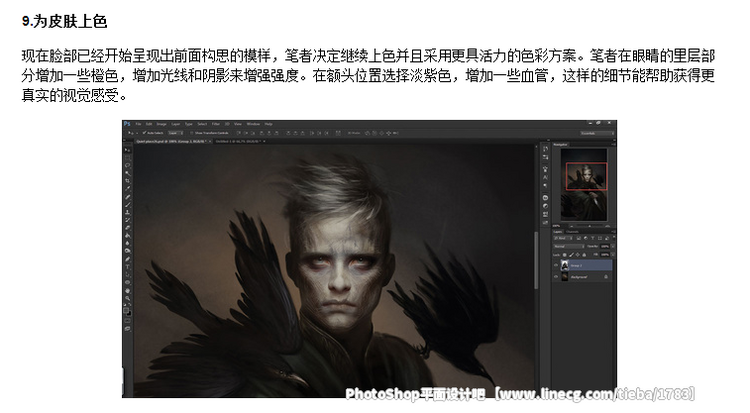Screen dimensions: 750x413
Task: Select the Crop tool
Action: [x=127, y=181]
